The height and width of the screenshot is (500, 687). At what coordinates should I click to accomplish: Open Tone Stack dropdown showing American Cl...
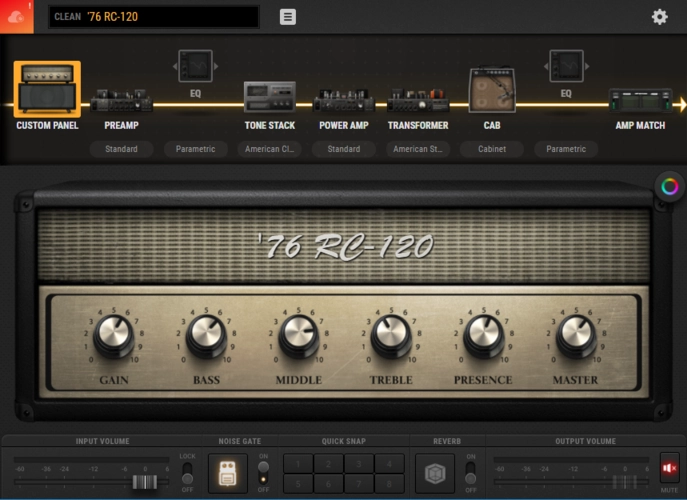click(269, 149)
